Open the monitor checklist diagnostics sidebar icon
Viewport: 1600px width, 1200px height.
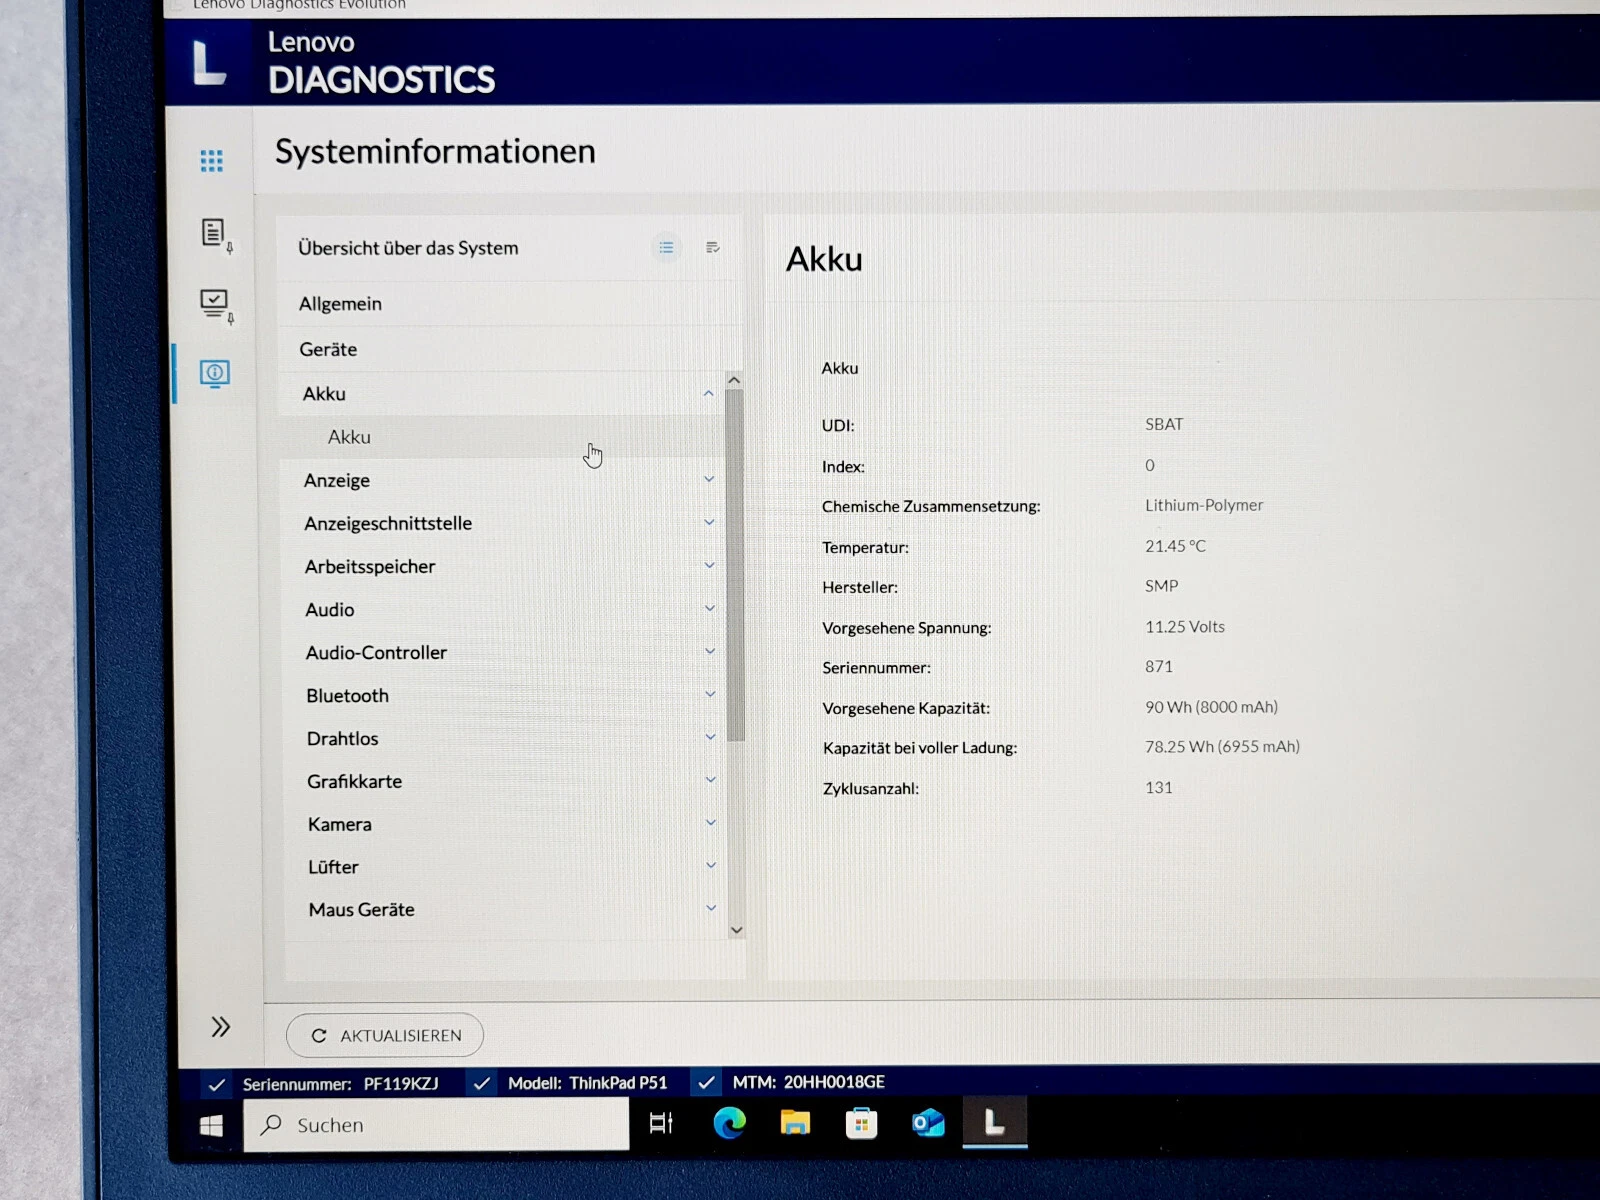217,307
